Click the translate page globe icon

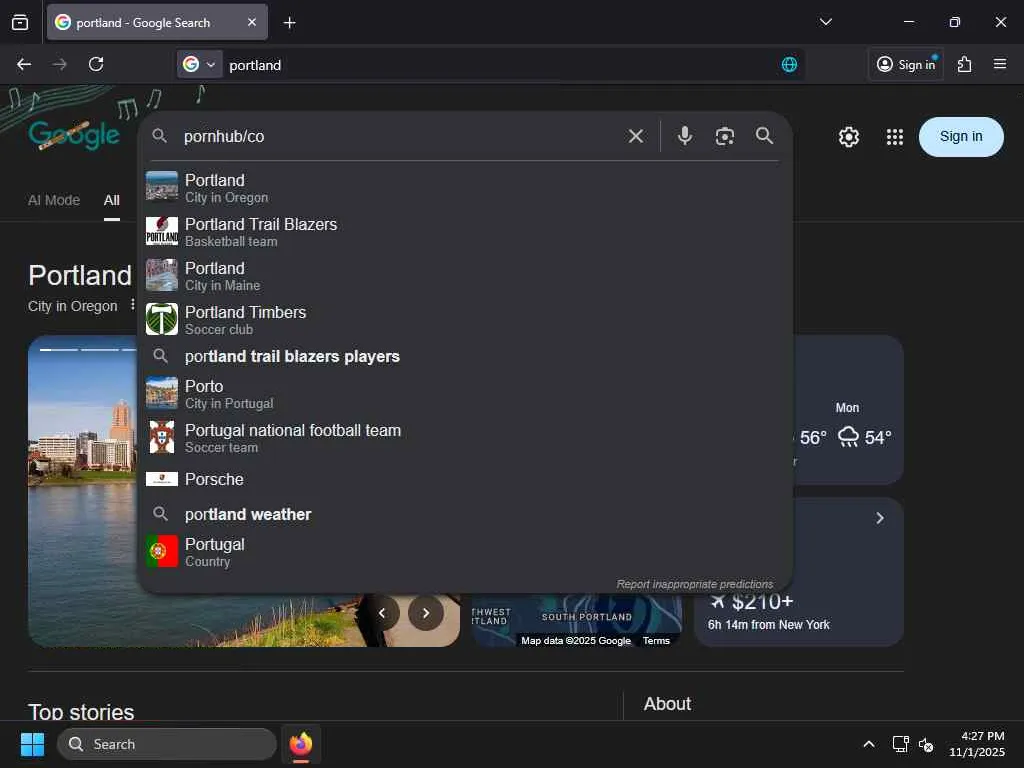pos(789,64)
